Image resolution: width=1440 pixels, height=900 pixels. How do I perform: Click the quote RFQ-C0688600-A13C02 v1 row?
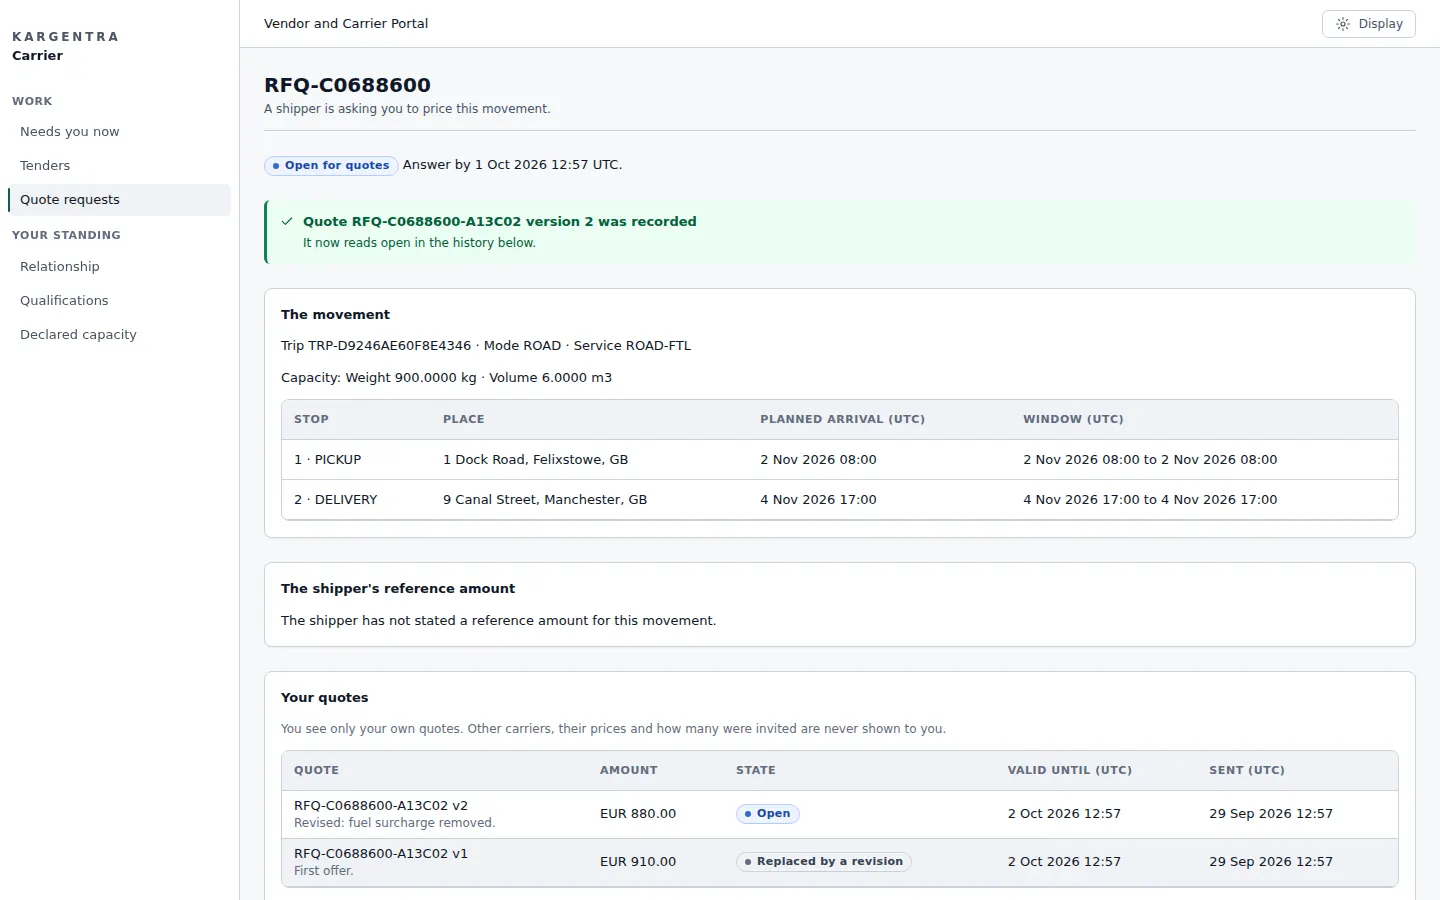pos(840,862)
